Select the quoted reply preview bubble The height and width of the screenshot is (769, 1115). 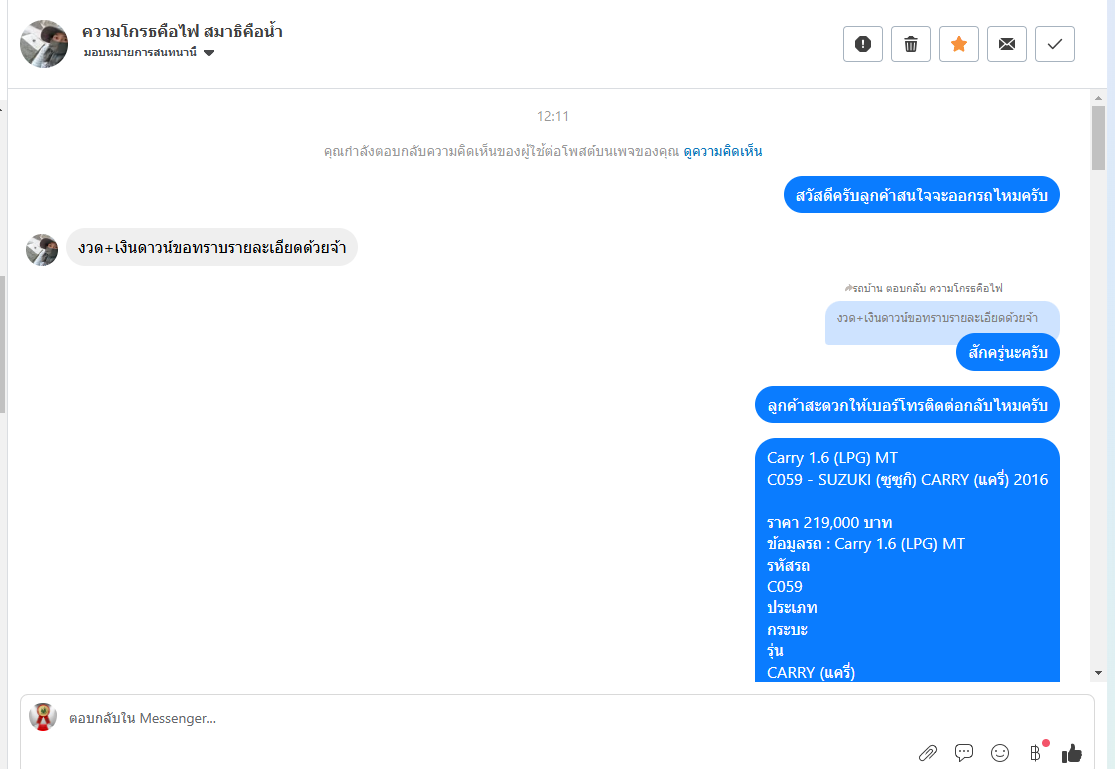[942, 319]
